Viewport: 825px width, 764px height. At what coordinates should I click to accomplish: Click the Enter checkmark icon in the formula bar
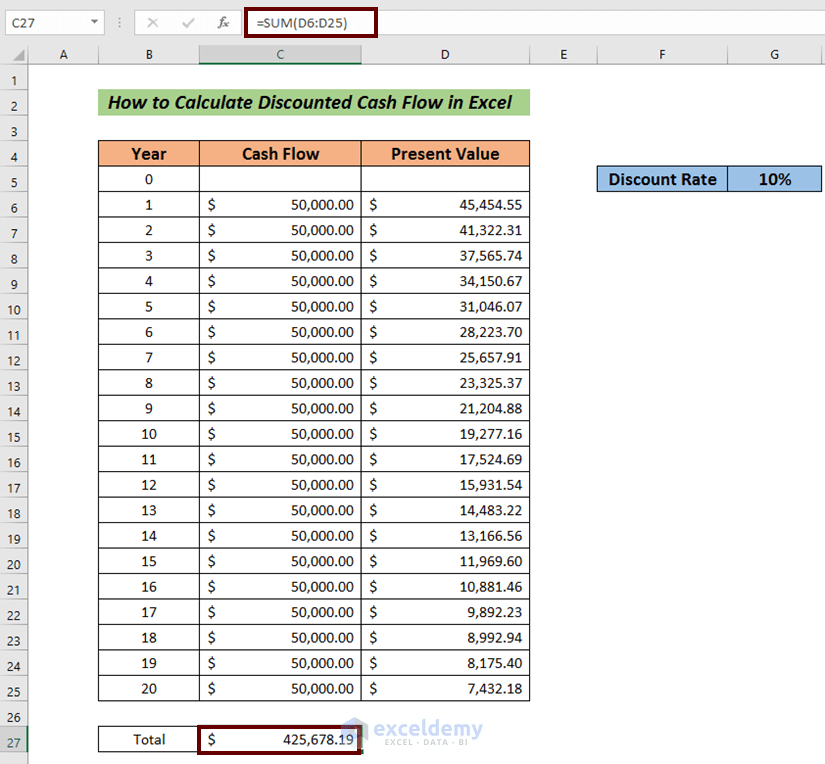pyautogui.click(x=187, y=22)
